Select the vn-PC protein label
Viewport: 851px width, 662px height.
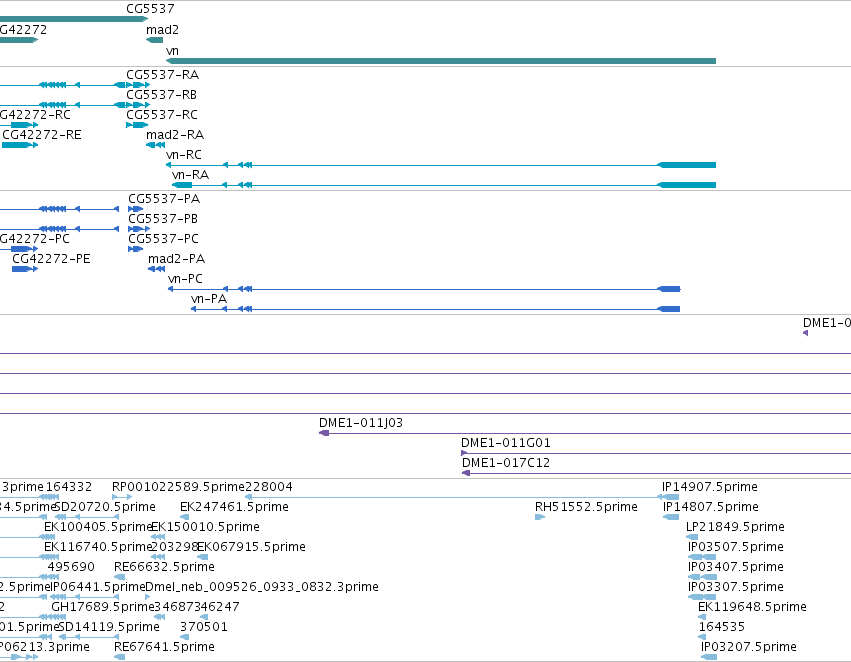186,279
